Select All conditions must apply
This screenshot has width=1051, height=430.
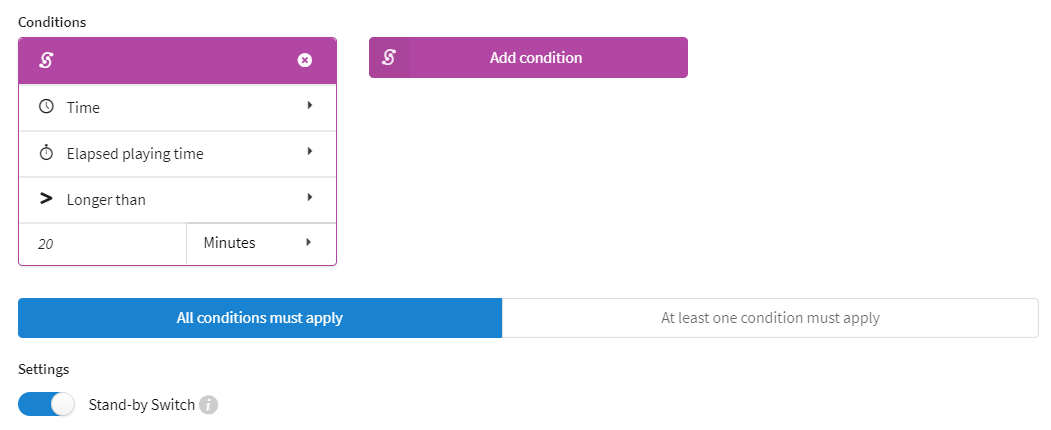click(260, 317)
